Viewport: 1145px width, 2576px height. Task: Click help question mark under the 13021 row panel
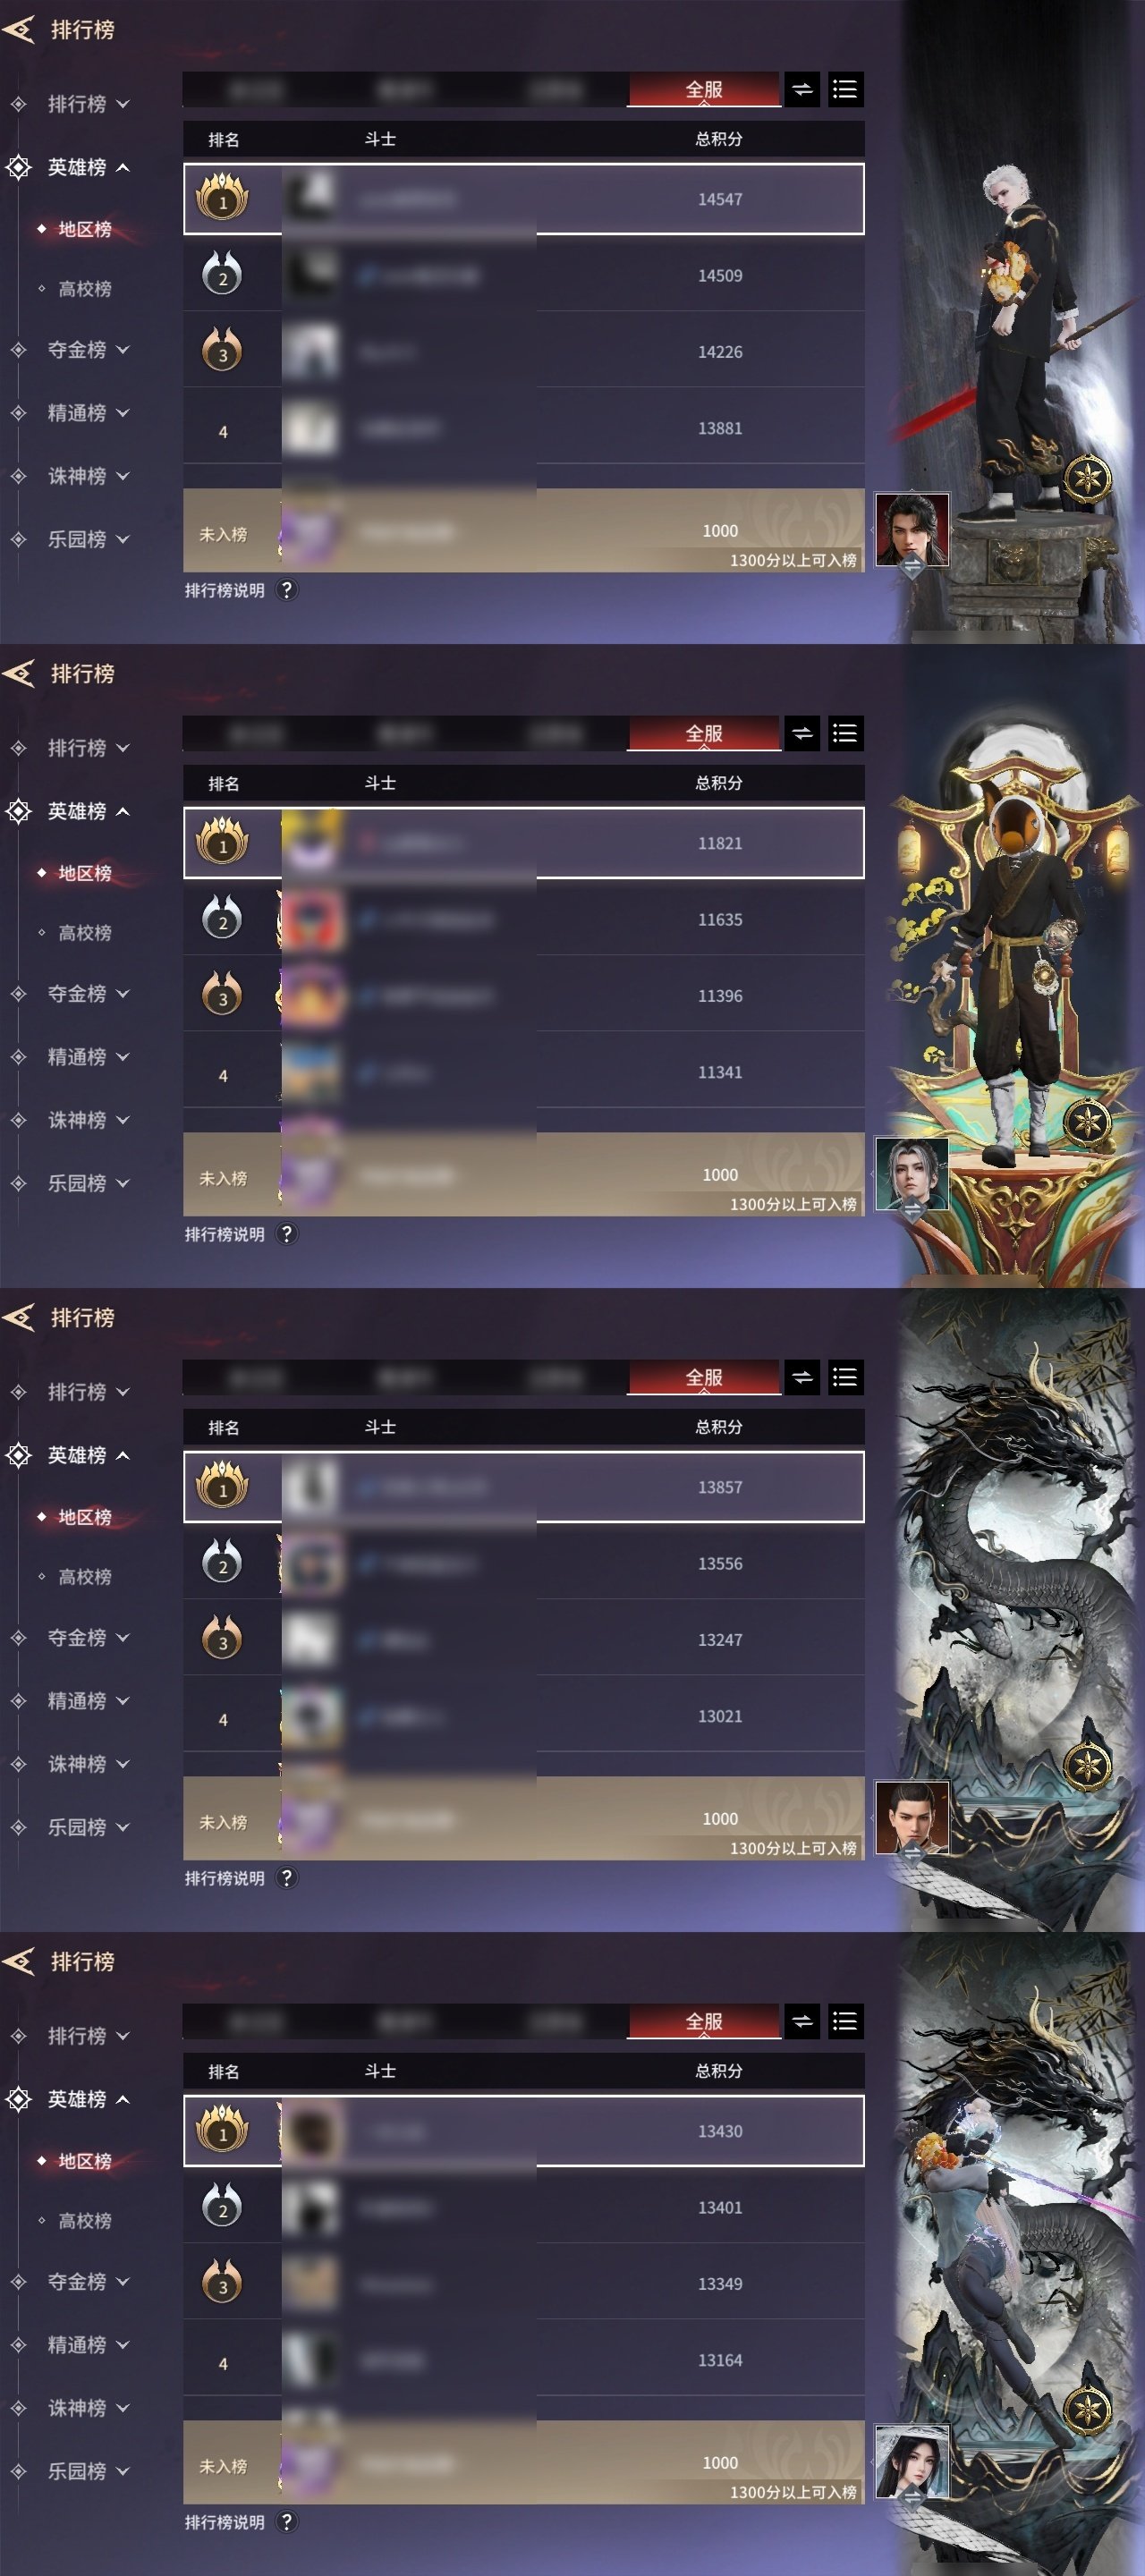click(x=286, y=1878)
